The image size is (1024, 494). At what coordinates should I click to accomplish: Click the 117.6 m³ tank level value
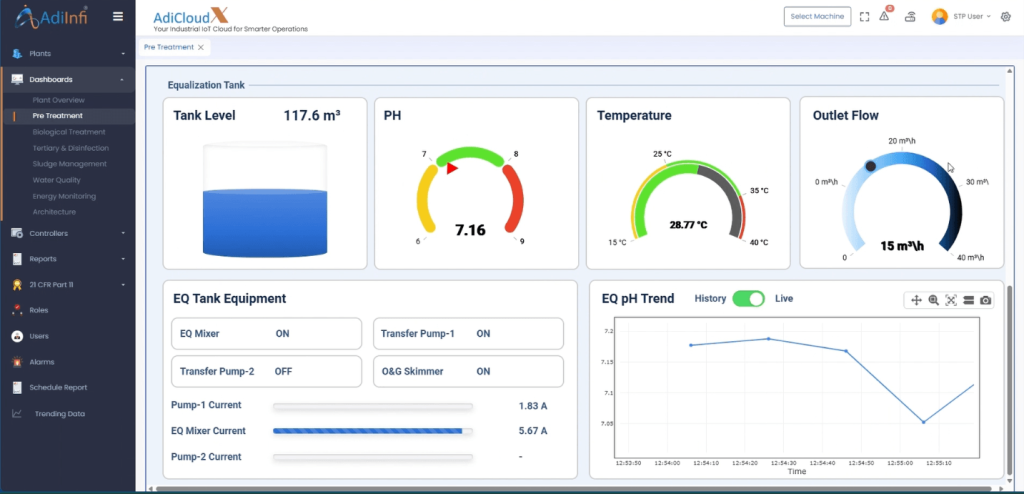(x=312, y=116)
